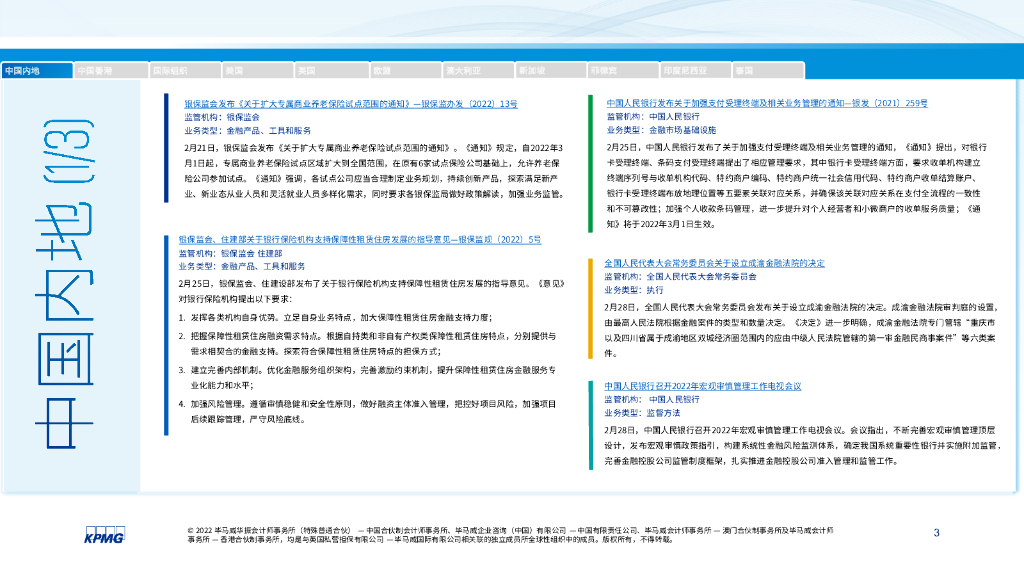The image size is (1024, 576).
Task: Open the 成渝金融法院 decision link
Action: coord(714,263)
